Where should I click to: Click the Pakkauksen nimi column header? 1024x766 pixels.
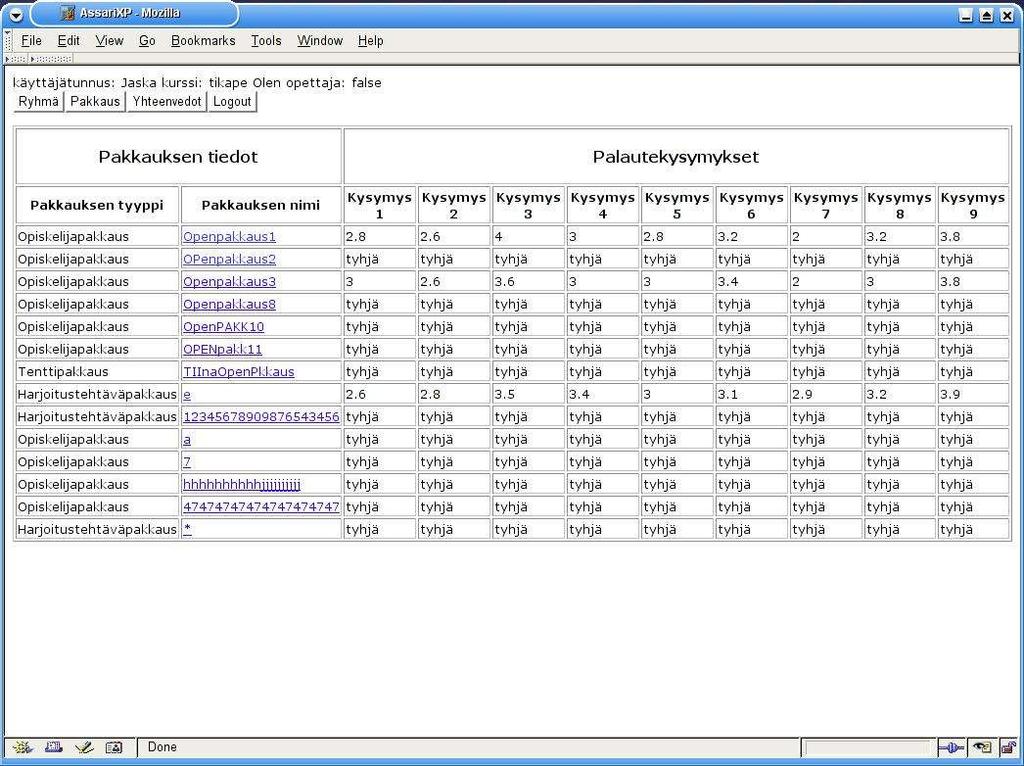pyautogui.click(x=261, y=205)
